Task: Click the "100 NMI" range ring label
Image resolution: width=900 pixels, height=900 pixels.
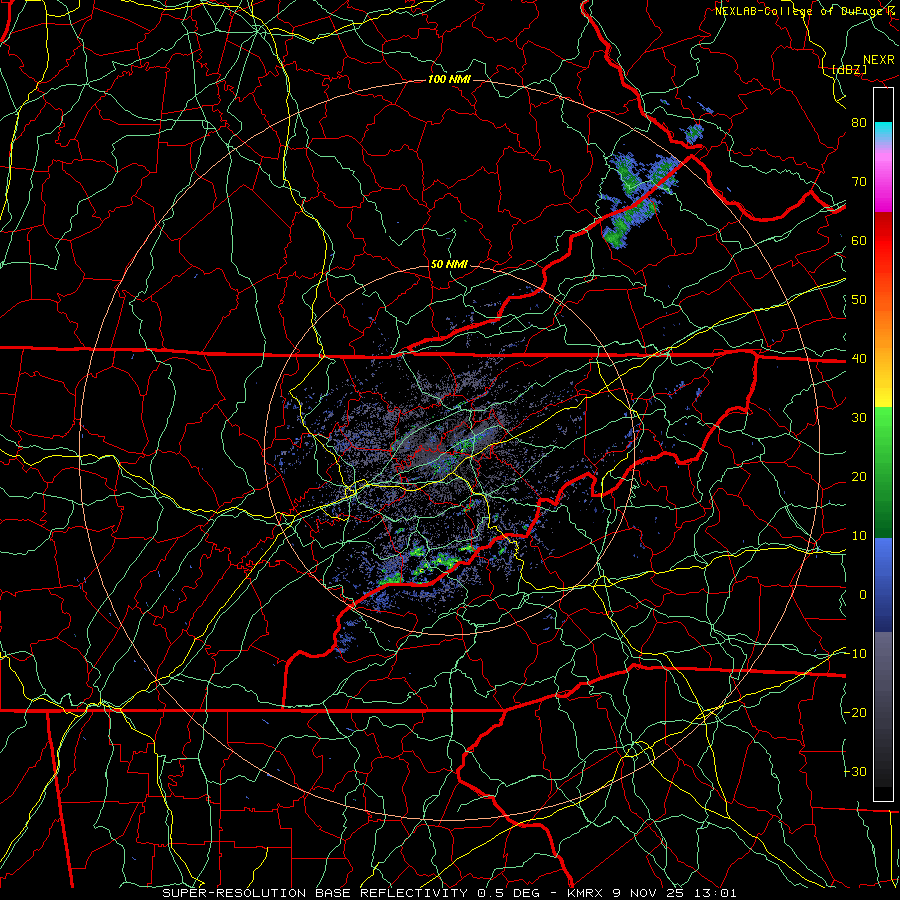Action: point(449,79)
